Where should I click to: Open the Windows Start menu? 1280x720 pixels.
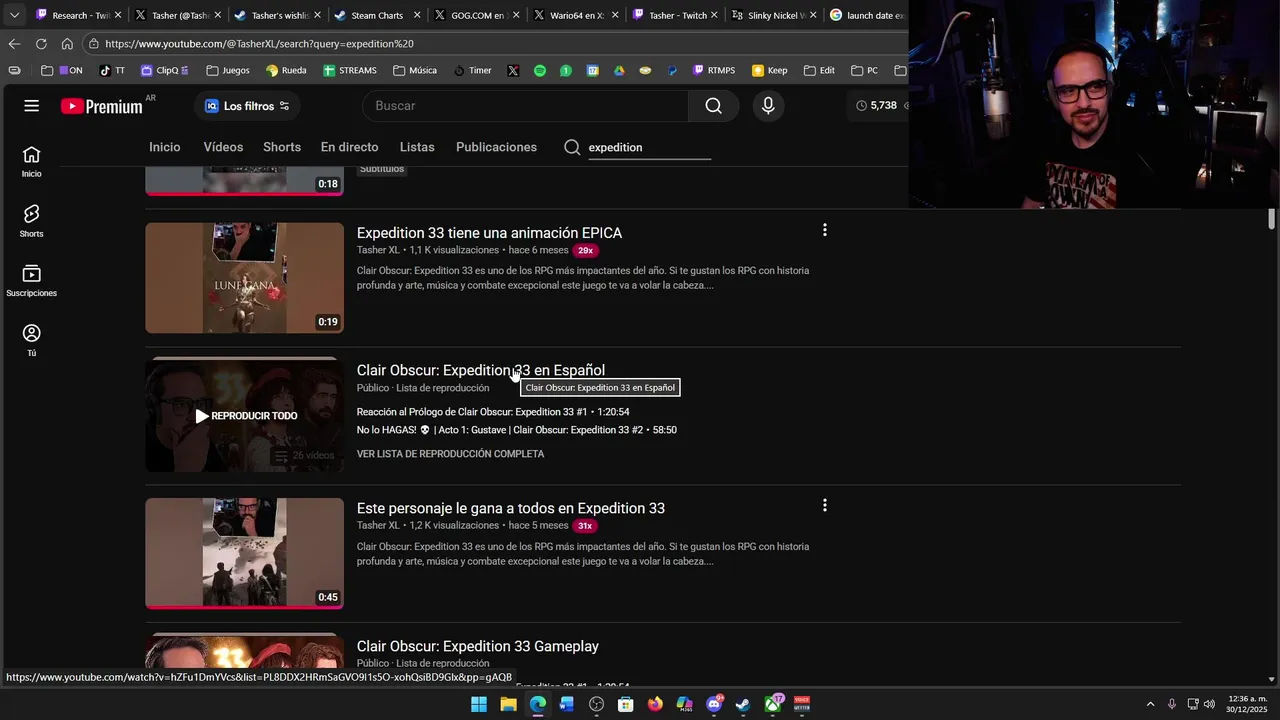[479, 704]
